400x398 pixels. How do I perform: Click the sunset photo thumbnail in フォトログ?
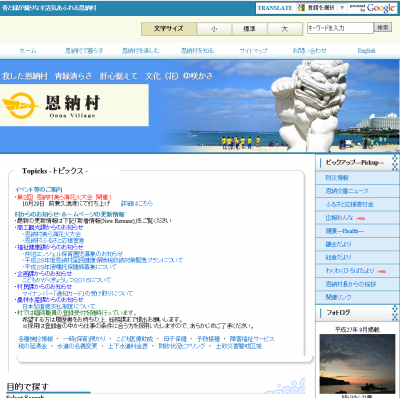(357, 364)
